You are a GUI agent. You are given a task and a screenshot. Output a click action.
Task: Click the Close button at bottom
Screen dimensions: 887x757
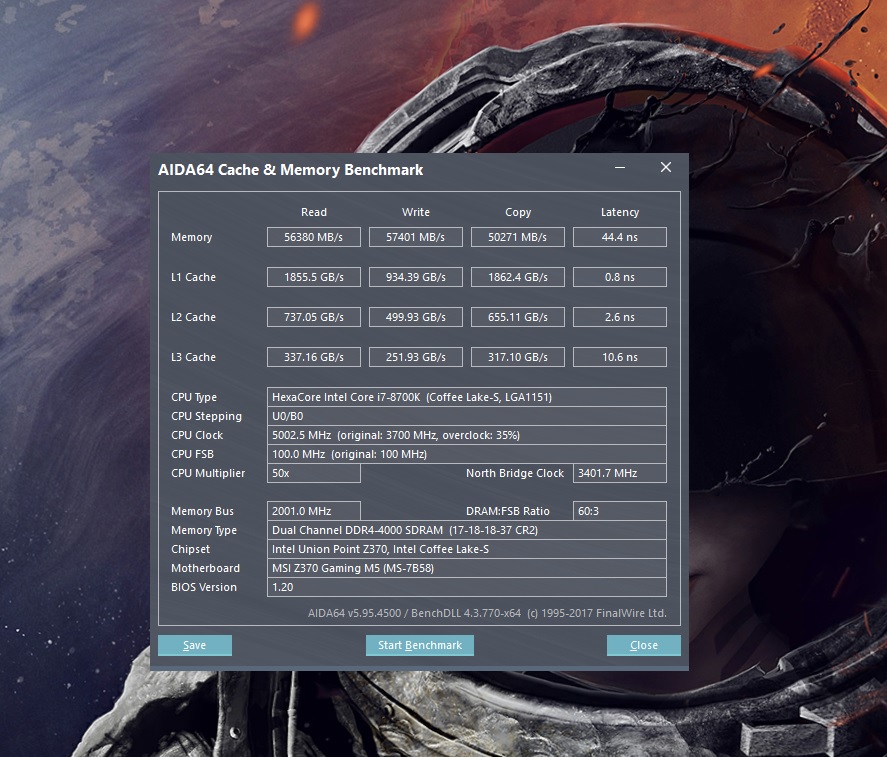pyautogui.click(x=644, y=645)
